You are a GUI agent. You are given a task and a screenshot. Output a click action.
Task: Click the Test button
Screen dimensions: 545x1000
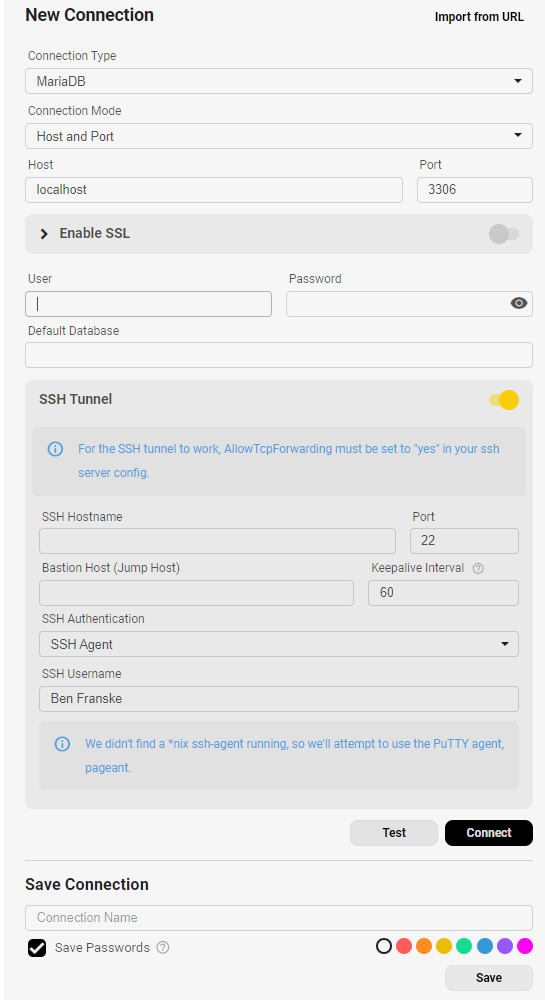point(394,833)
